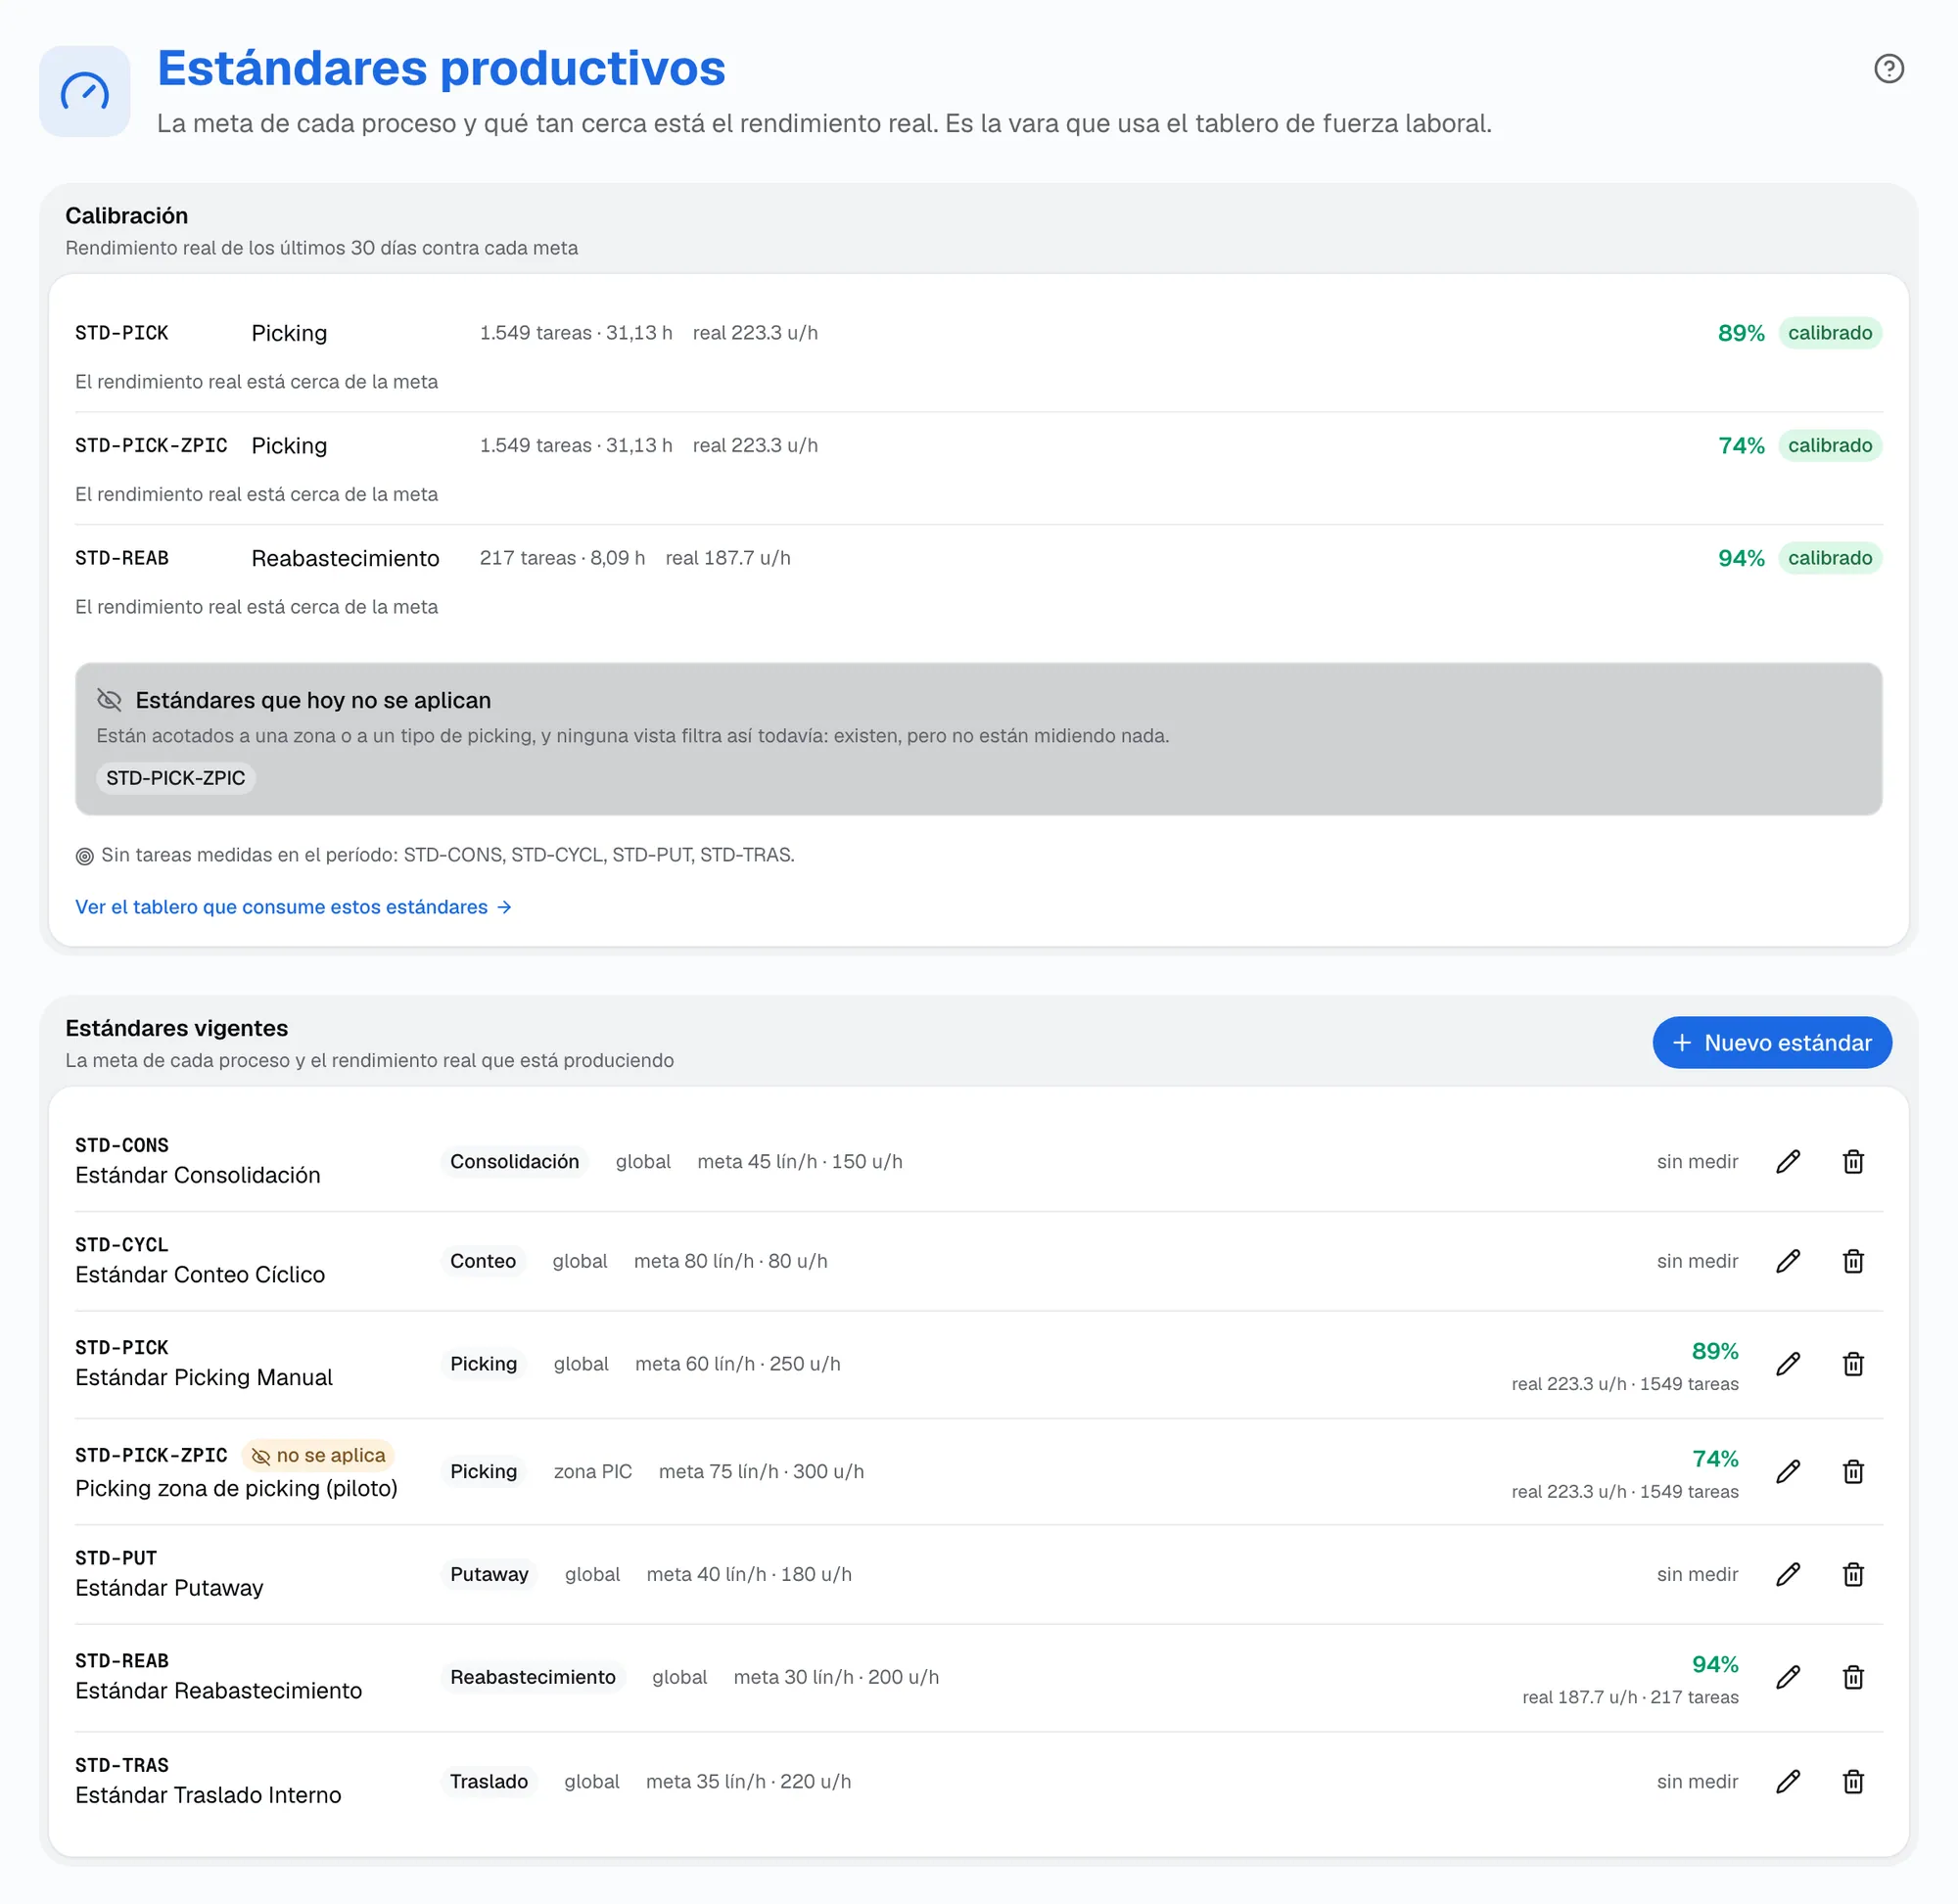This screenshot has height=1904, width=1958.
Task: Edit the STD-REAB Reabastecimiento standard
Action: coord(1788,1677)
